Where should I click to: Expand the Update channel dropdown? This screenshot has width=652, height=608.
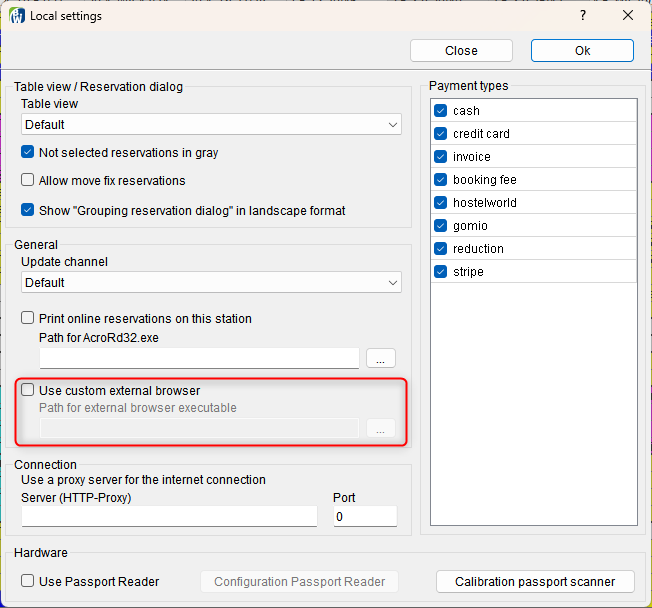coord(211,283)
